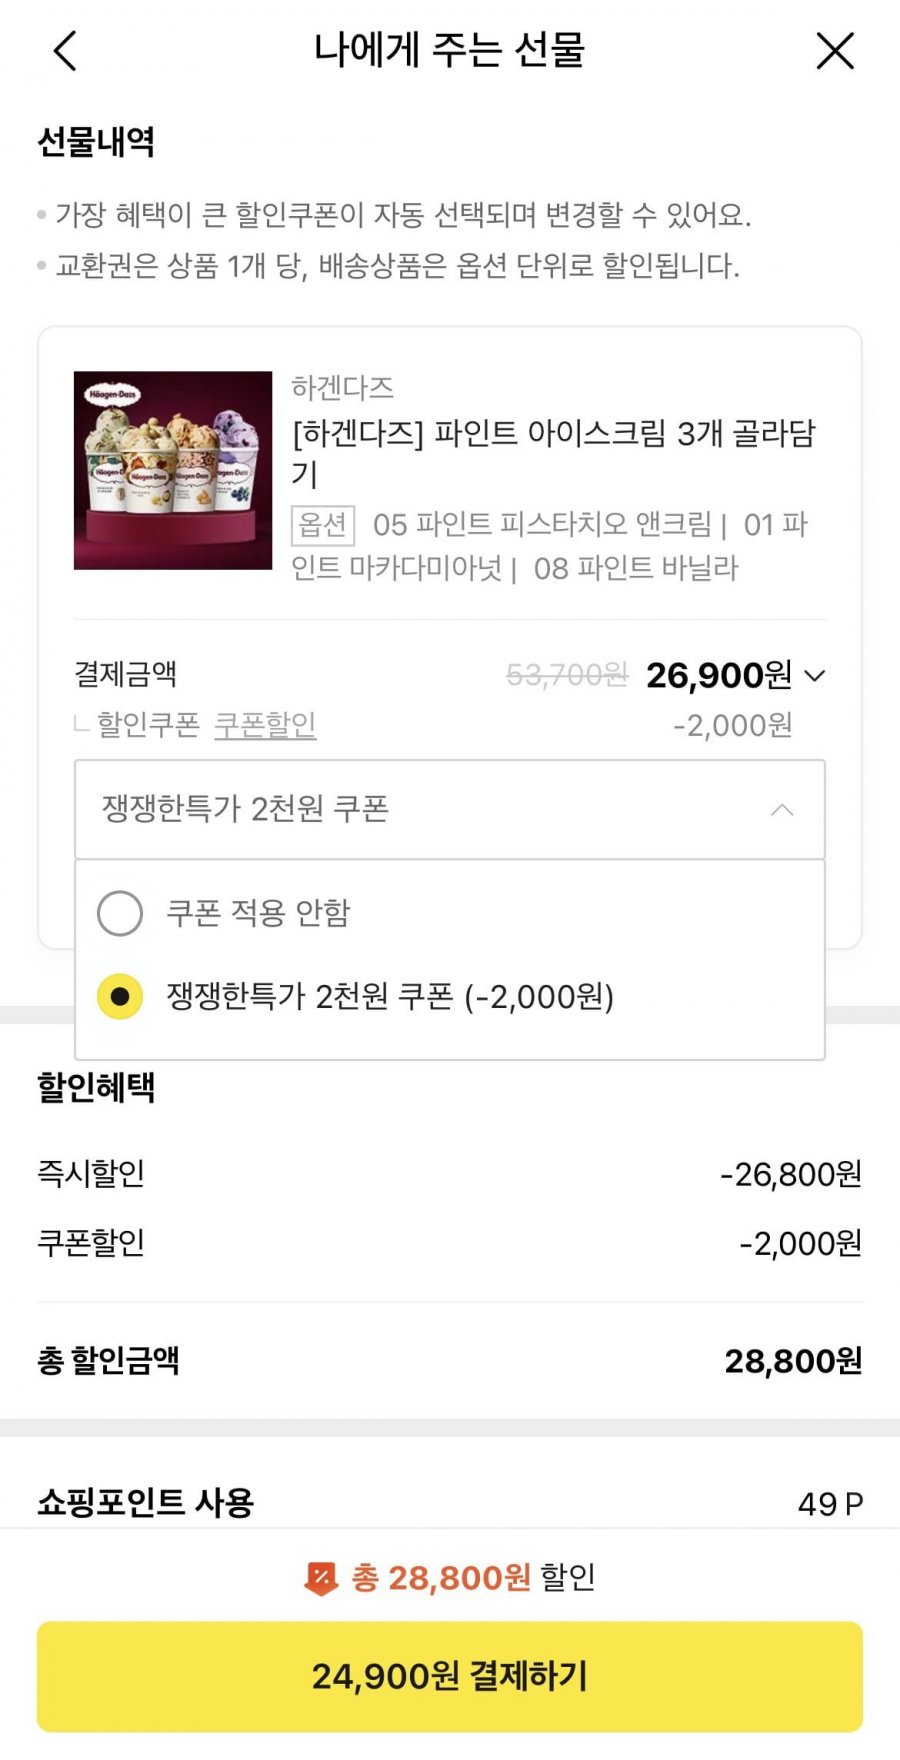Click the 쟁쟁한특가 2천원 쿠폰 dropdown field text
900x1760 pixels.
point(245,809)
